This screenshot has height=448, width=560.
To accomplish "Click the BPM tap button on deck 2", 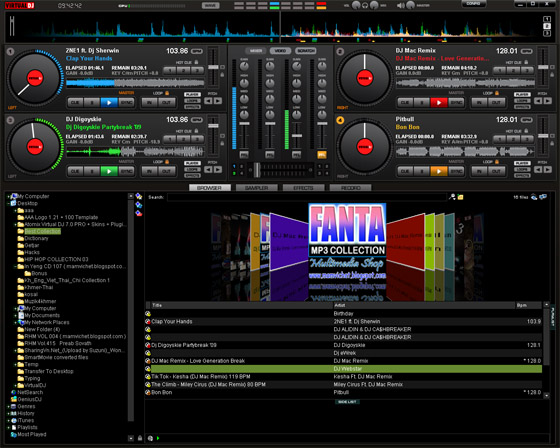I will click(x=527, y=51).
